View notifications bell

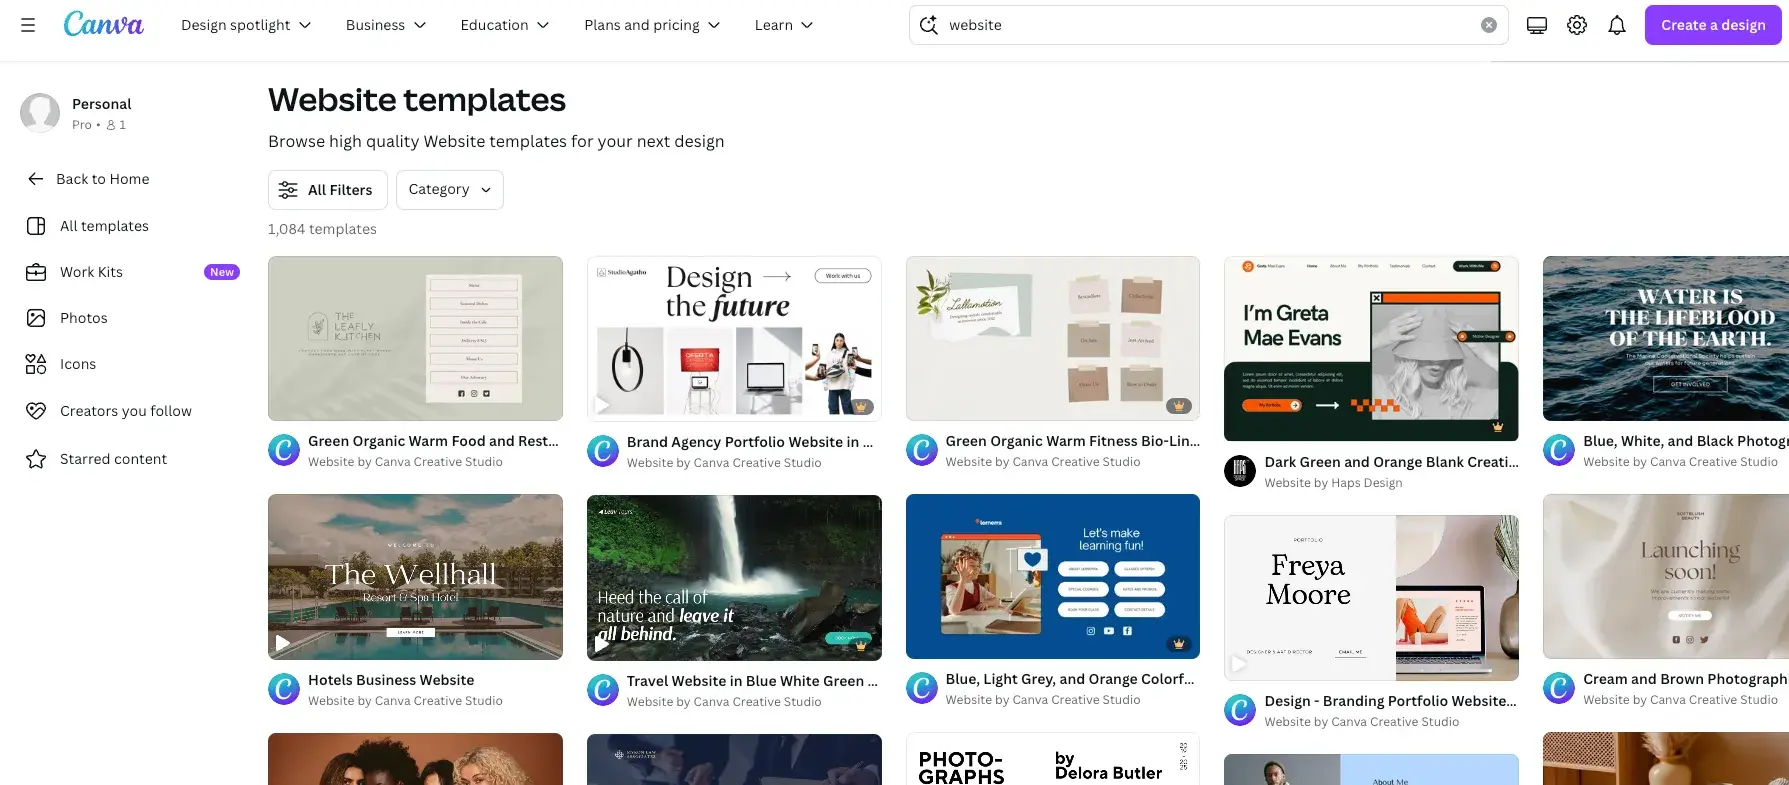[x=1616, y=25]
